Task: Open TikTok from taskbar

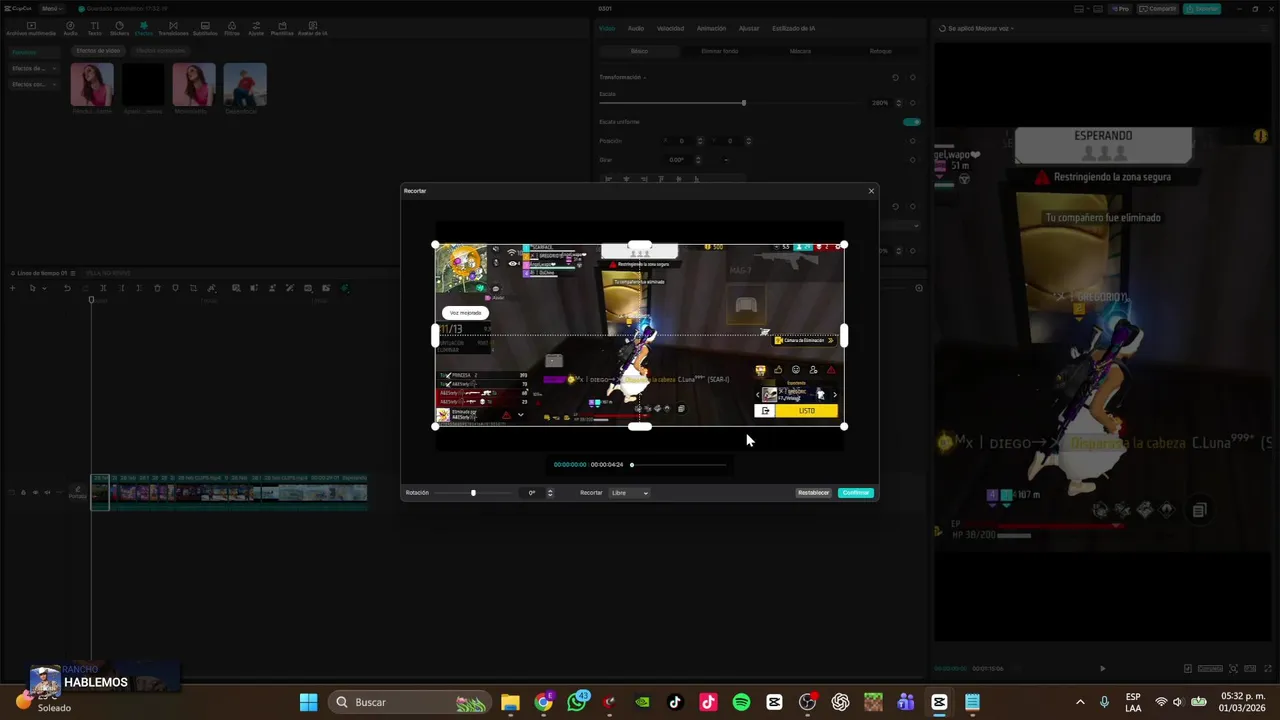Action: coord(675,702)
